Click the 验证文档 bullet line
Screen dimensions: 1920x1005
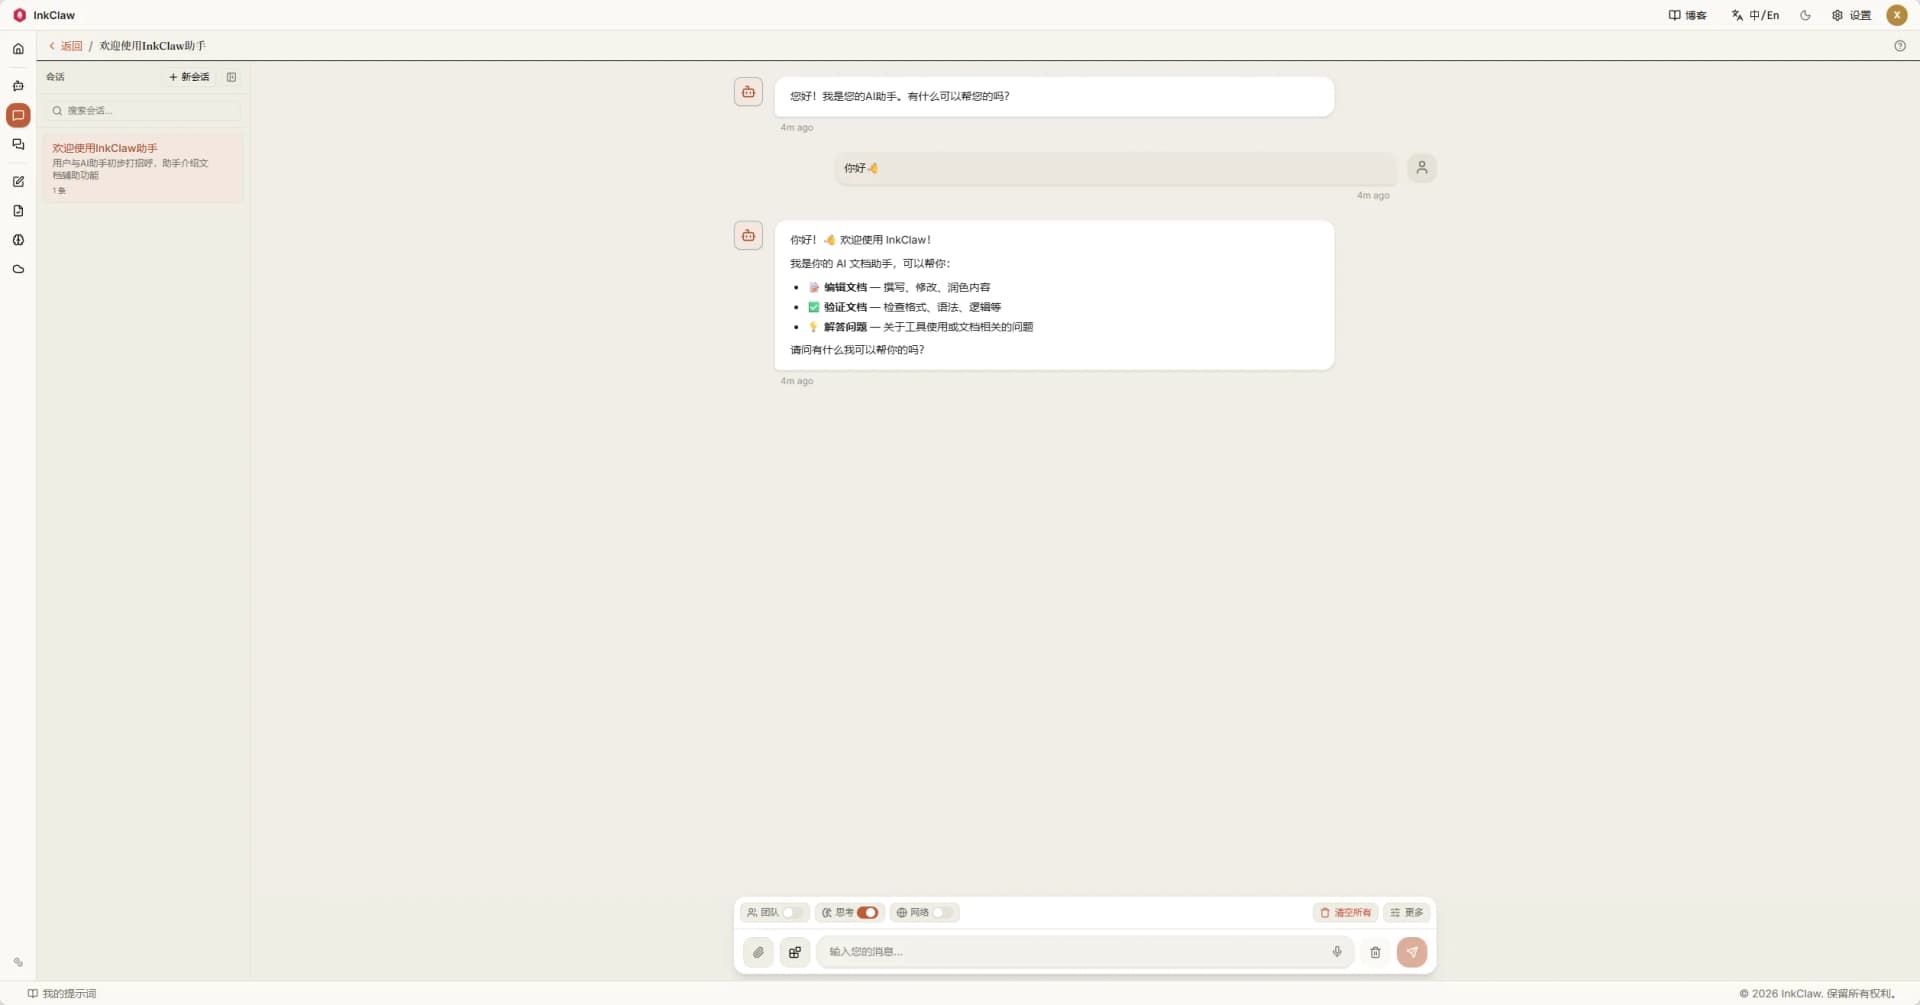pyautogui.click(x=905, y=308)
